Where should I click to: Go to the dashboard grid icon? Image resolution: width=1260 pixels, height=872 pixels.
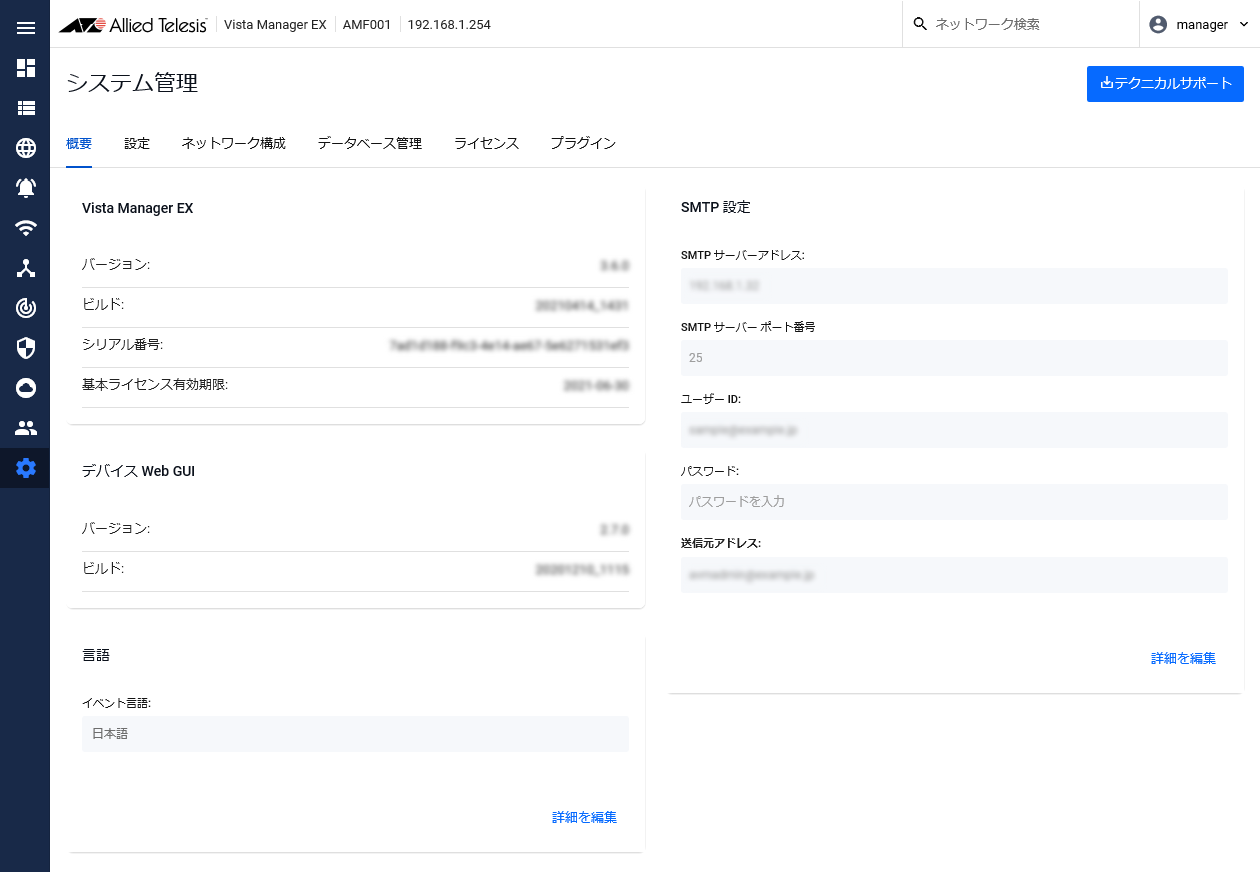coord(26,68)
